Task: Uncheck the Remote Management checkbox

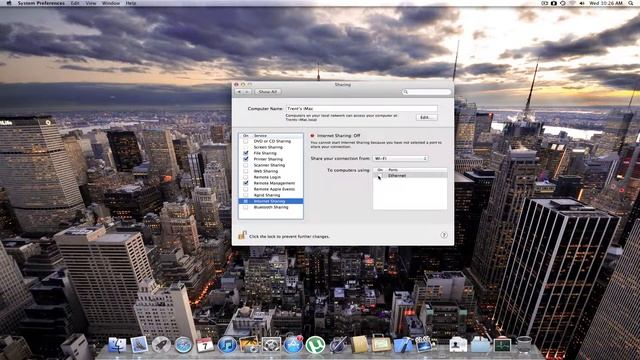Action: [x=246, y=183]
